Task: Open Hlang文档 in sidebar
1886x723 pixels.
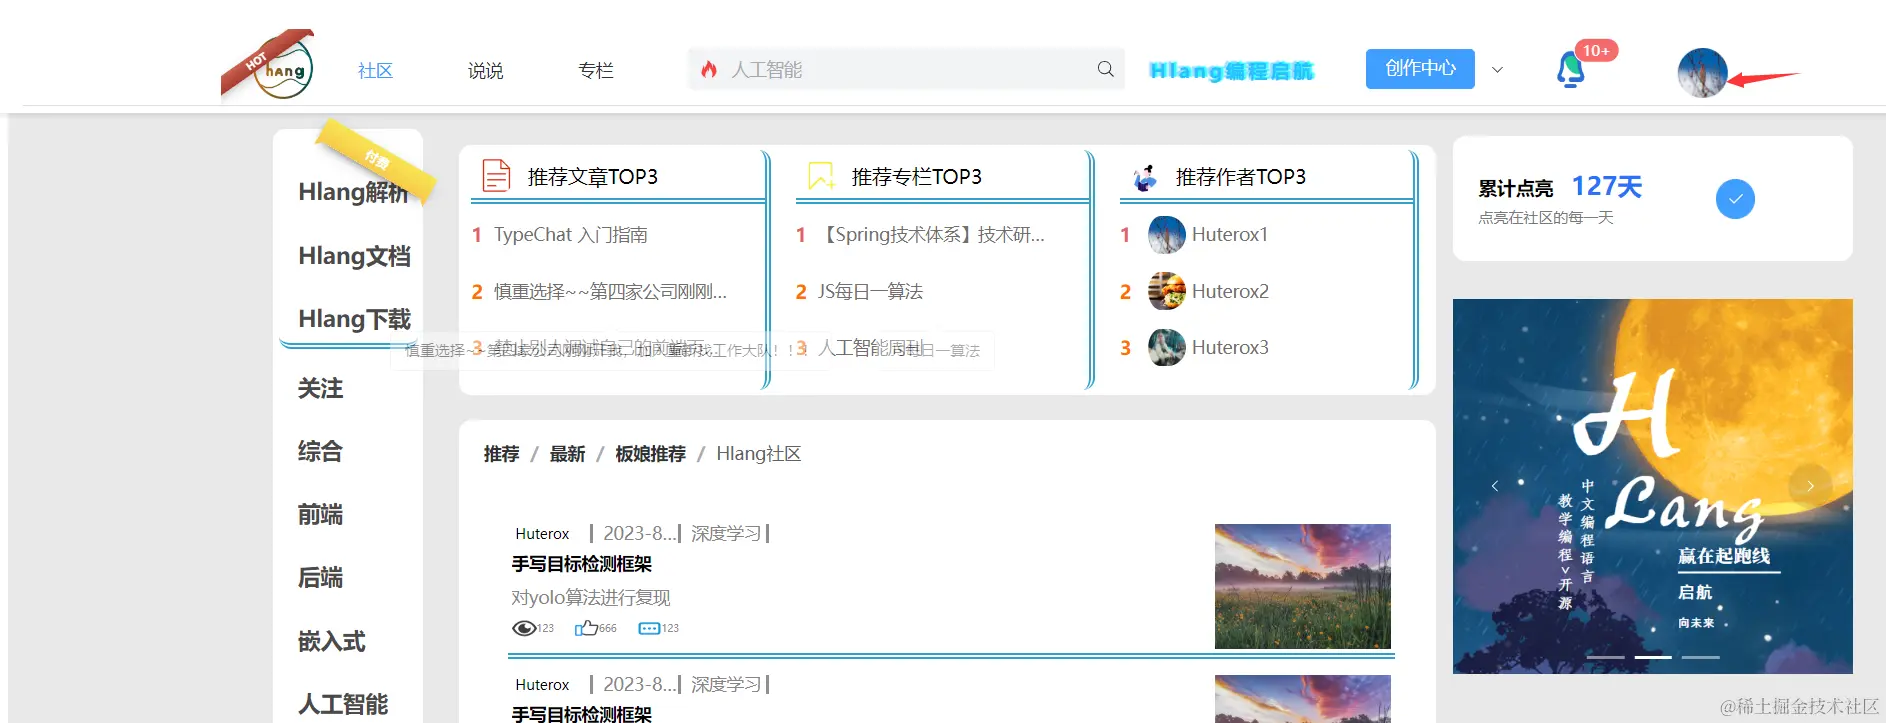Action: pos(354,256)
